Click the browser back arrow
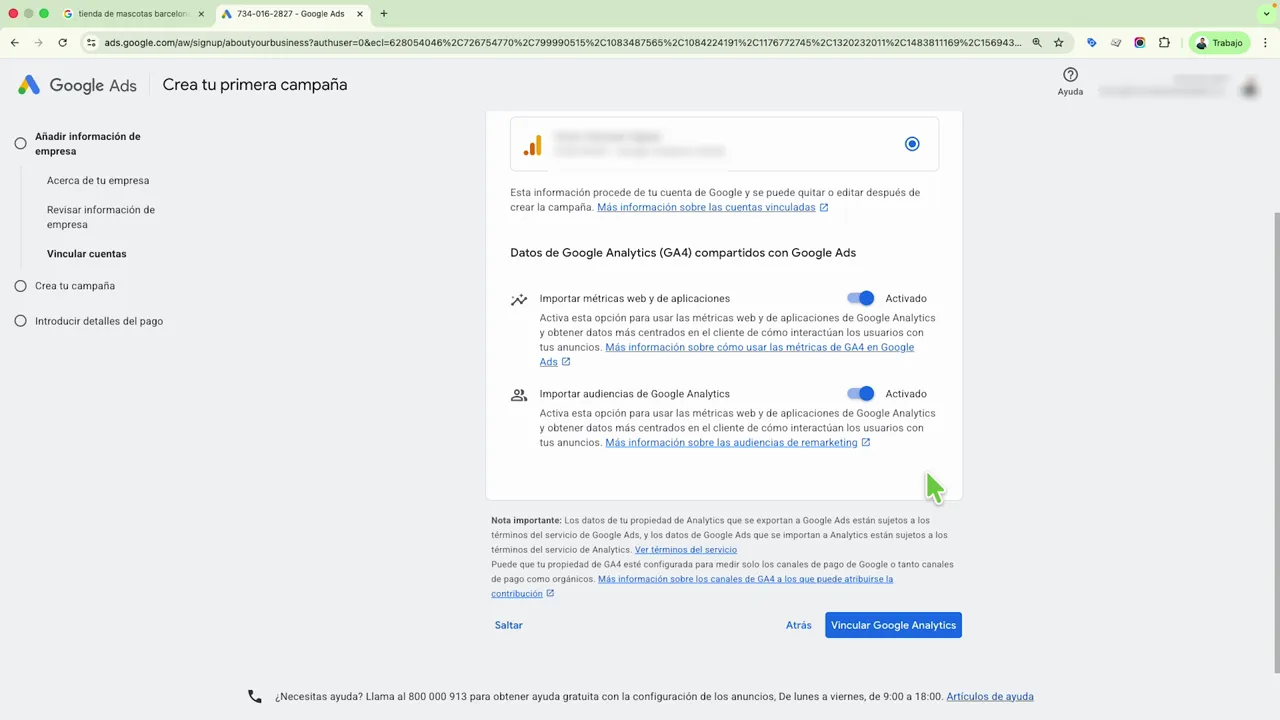The image size is (1280, 720). (x=15, y=43)
